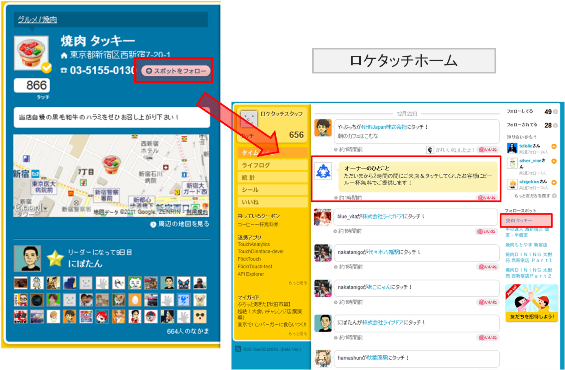565x370 pixels.
Task: Follow the first suggested friend via orange icon
Action: pyautogui.click(x=554, y=147)
